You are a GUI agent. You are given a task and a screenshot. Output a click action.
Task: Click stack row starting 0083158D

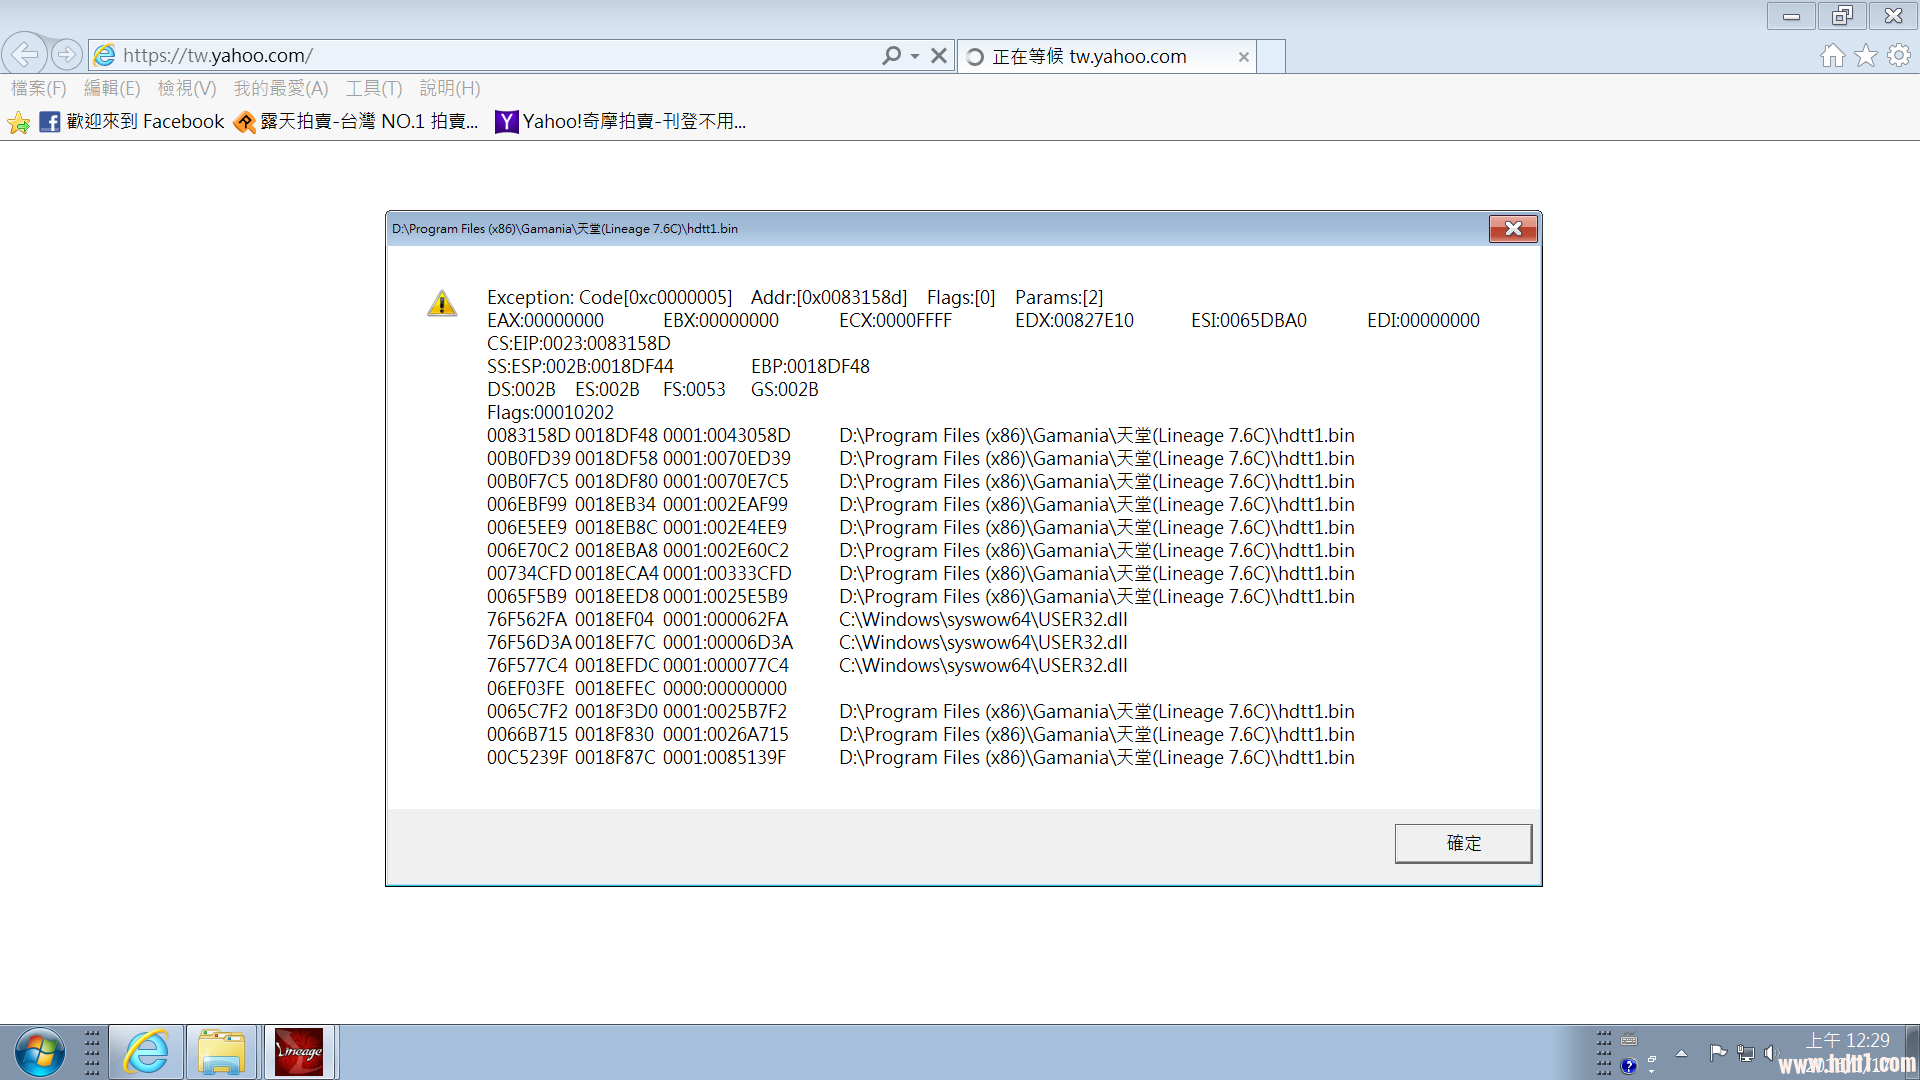[921, 435]
